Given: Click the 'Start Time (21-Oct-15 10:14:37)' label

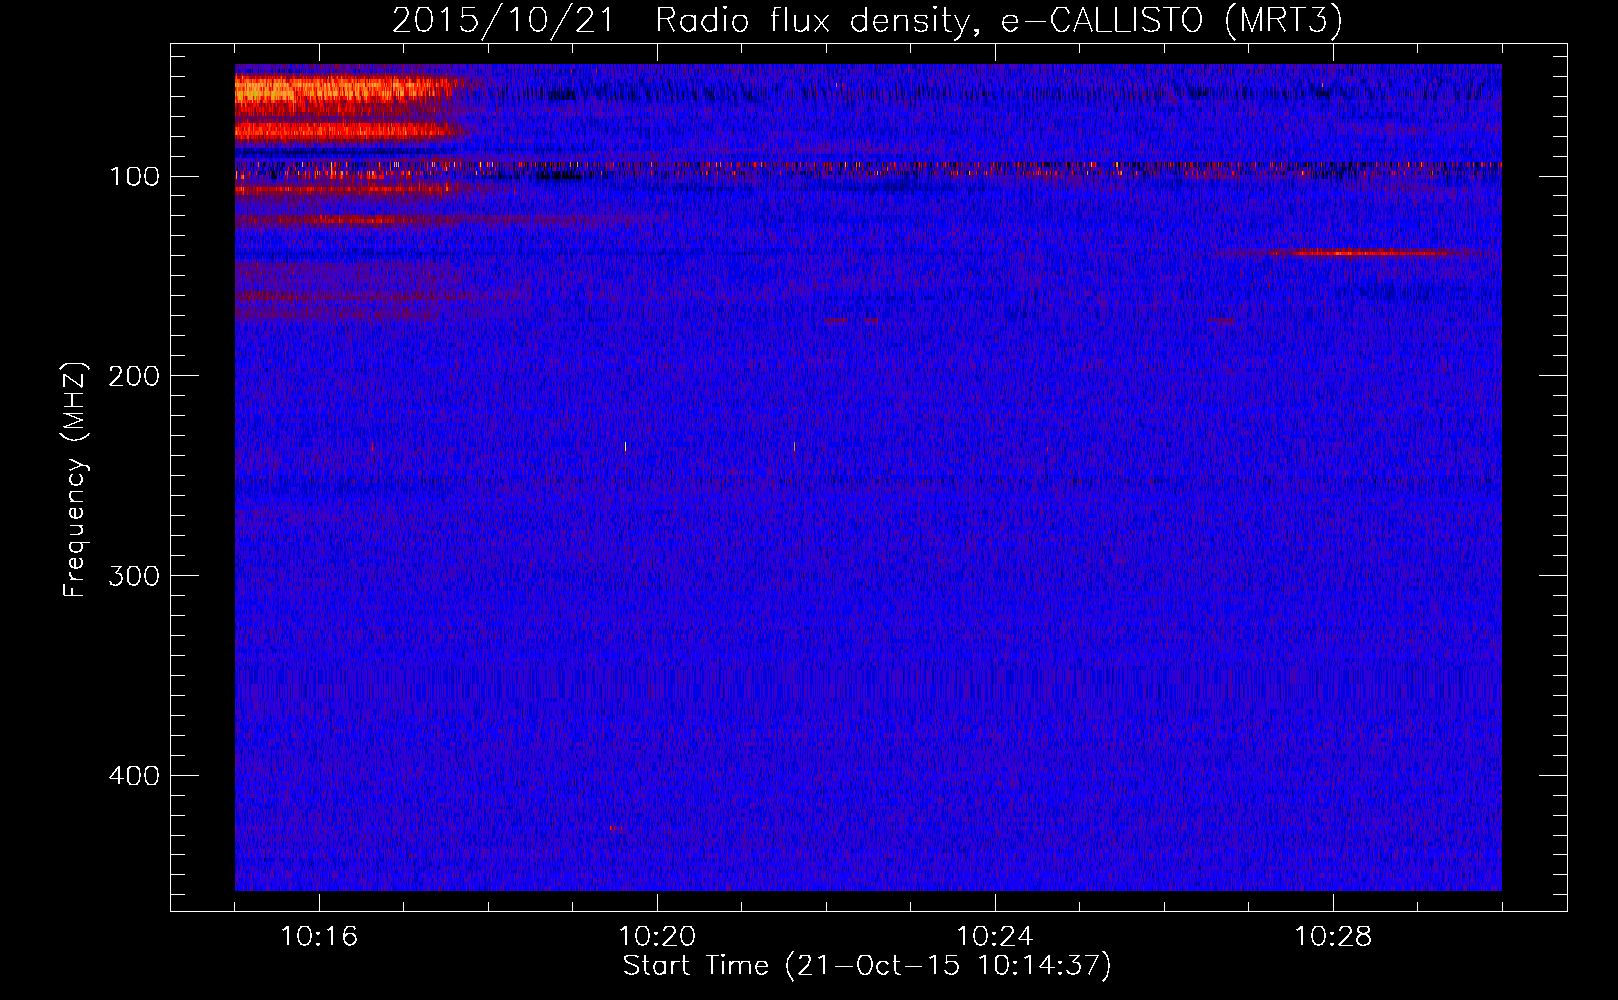Looking at the screenshot, I should (867, 966).
